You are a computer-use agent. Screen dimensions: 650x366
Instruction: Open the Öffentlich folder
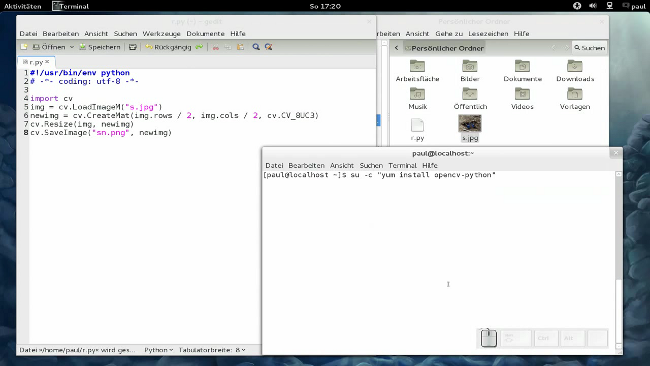click(470, 99)
